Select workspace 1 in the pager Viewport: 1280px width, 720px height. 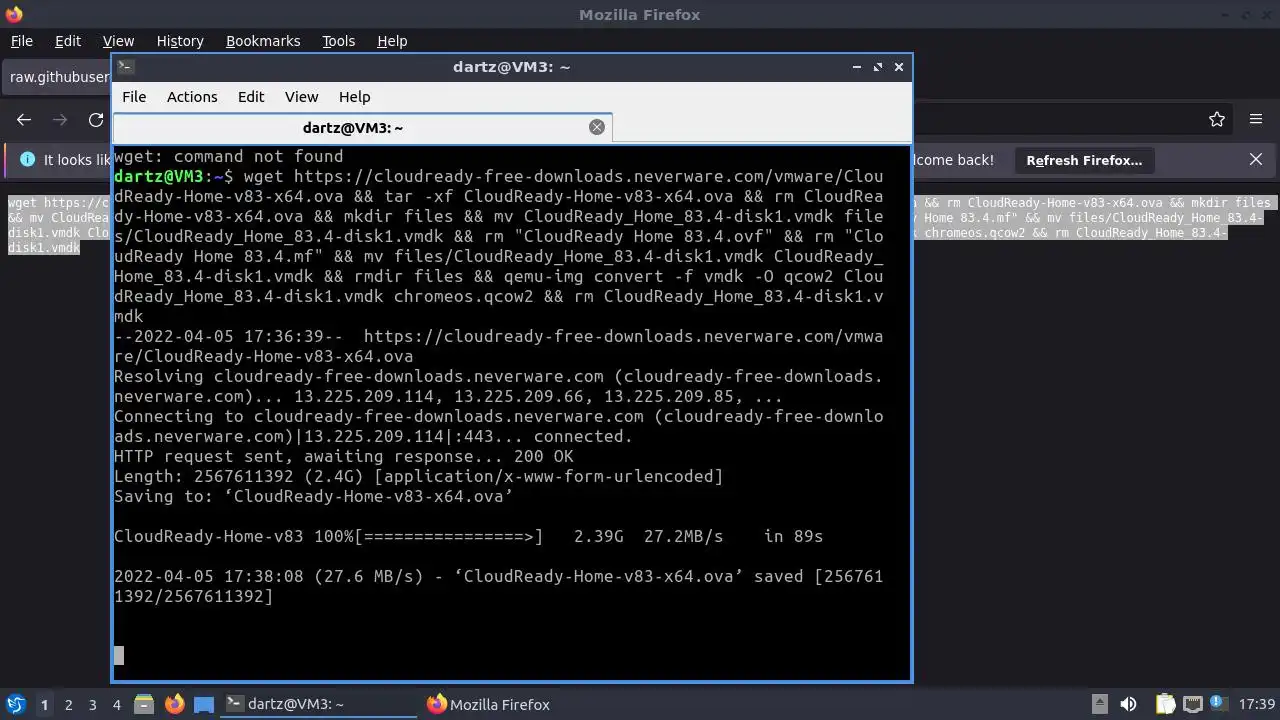pos(44,704)
